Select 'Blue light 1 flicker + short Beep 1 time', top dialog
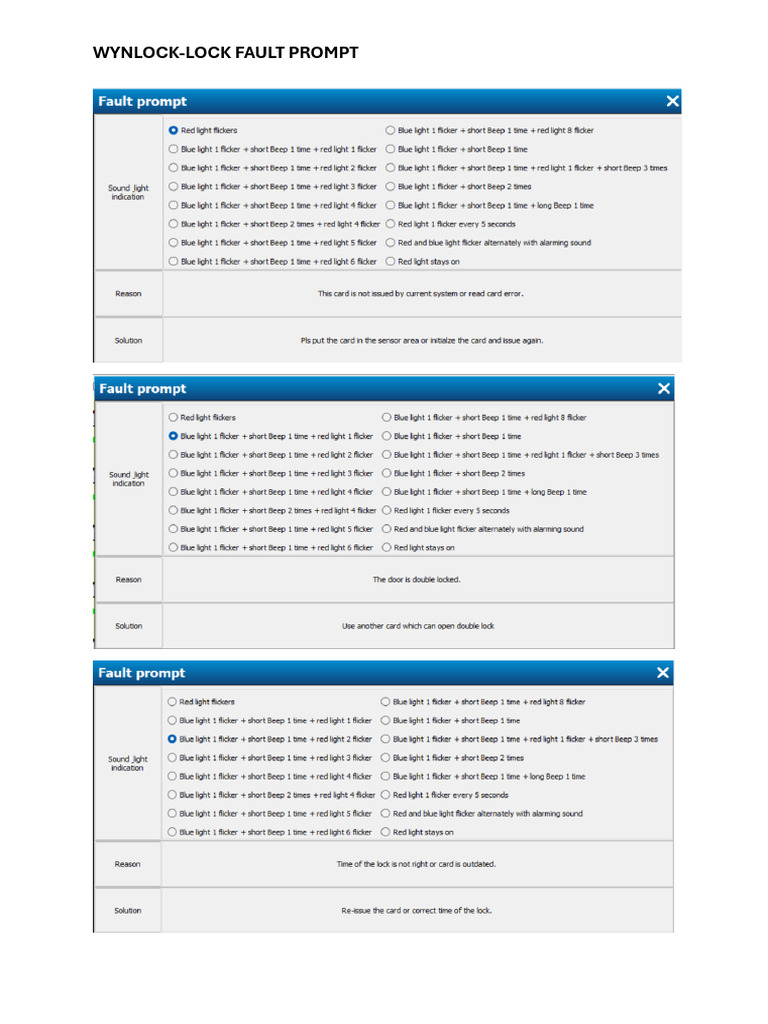The image size is (768, 1024). (390, 149)
